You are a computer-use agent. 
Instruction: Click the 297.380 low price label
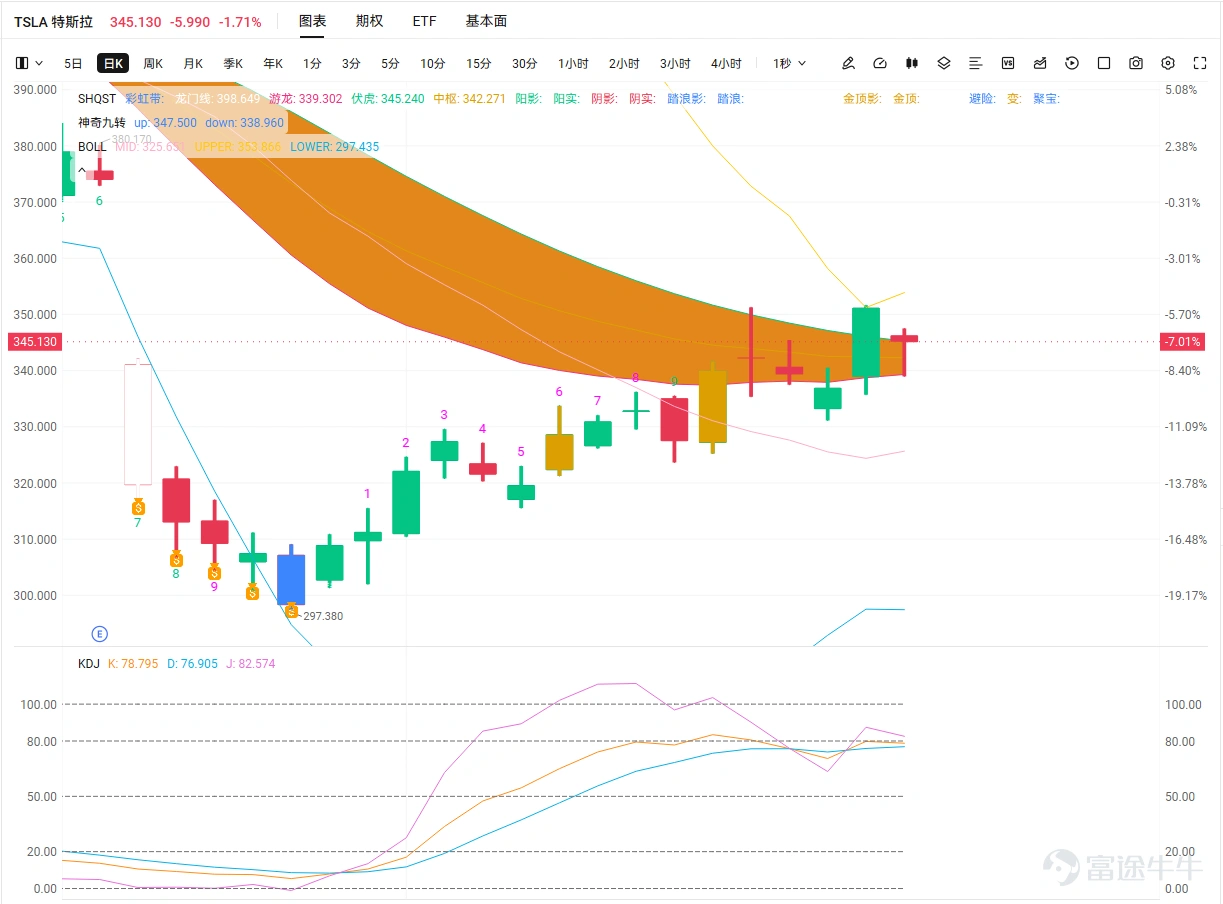pos(323,616)
